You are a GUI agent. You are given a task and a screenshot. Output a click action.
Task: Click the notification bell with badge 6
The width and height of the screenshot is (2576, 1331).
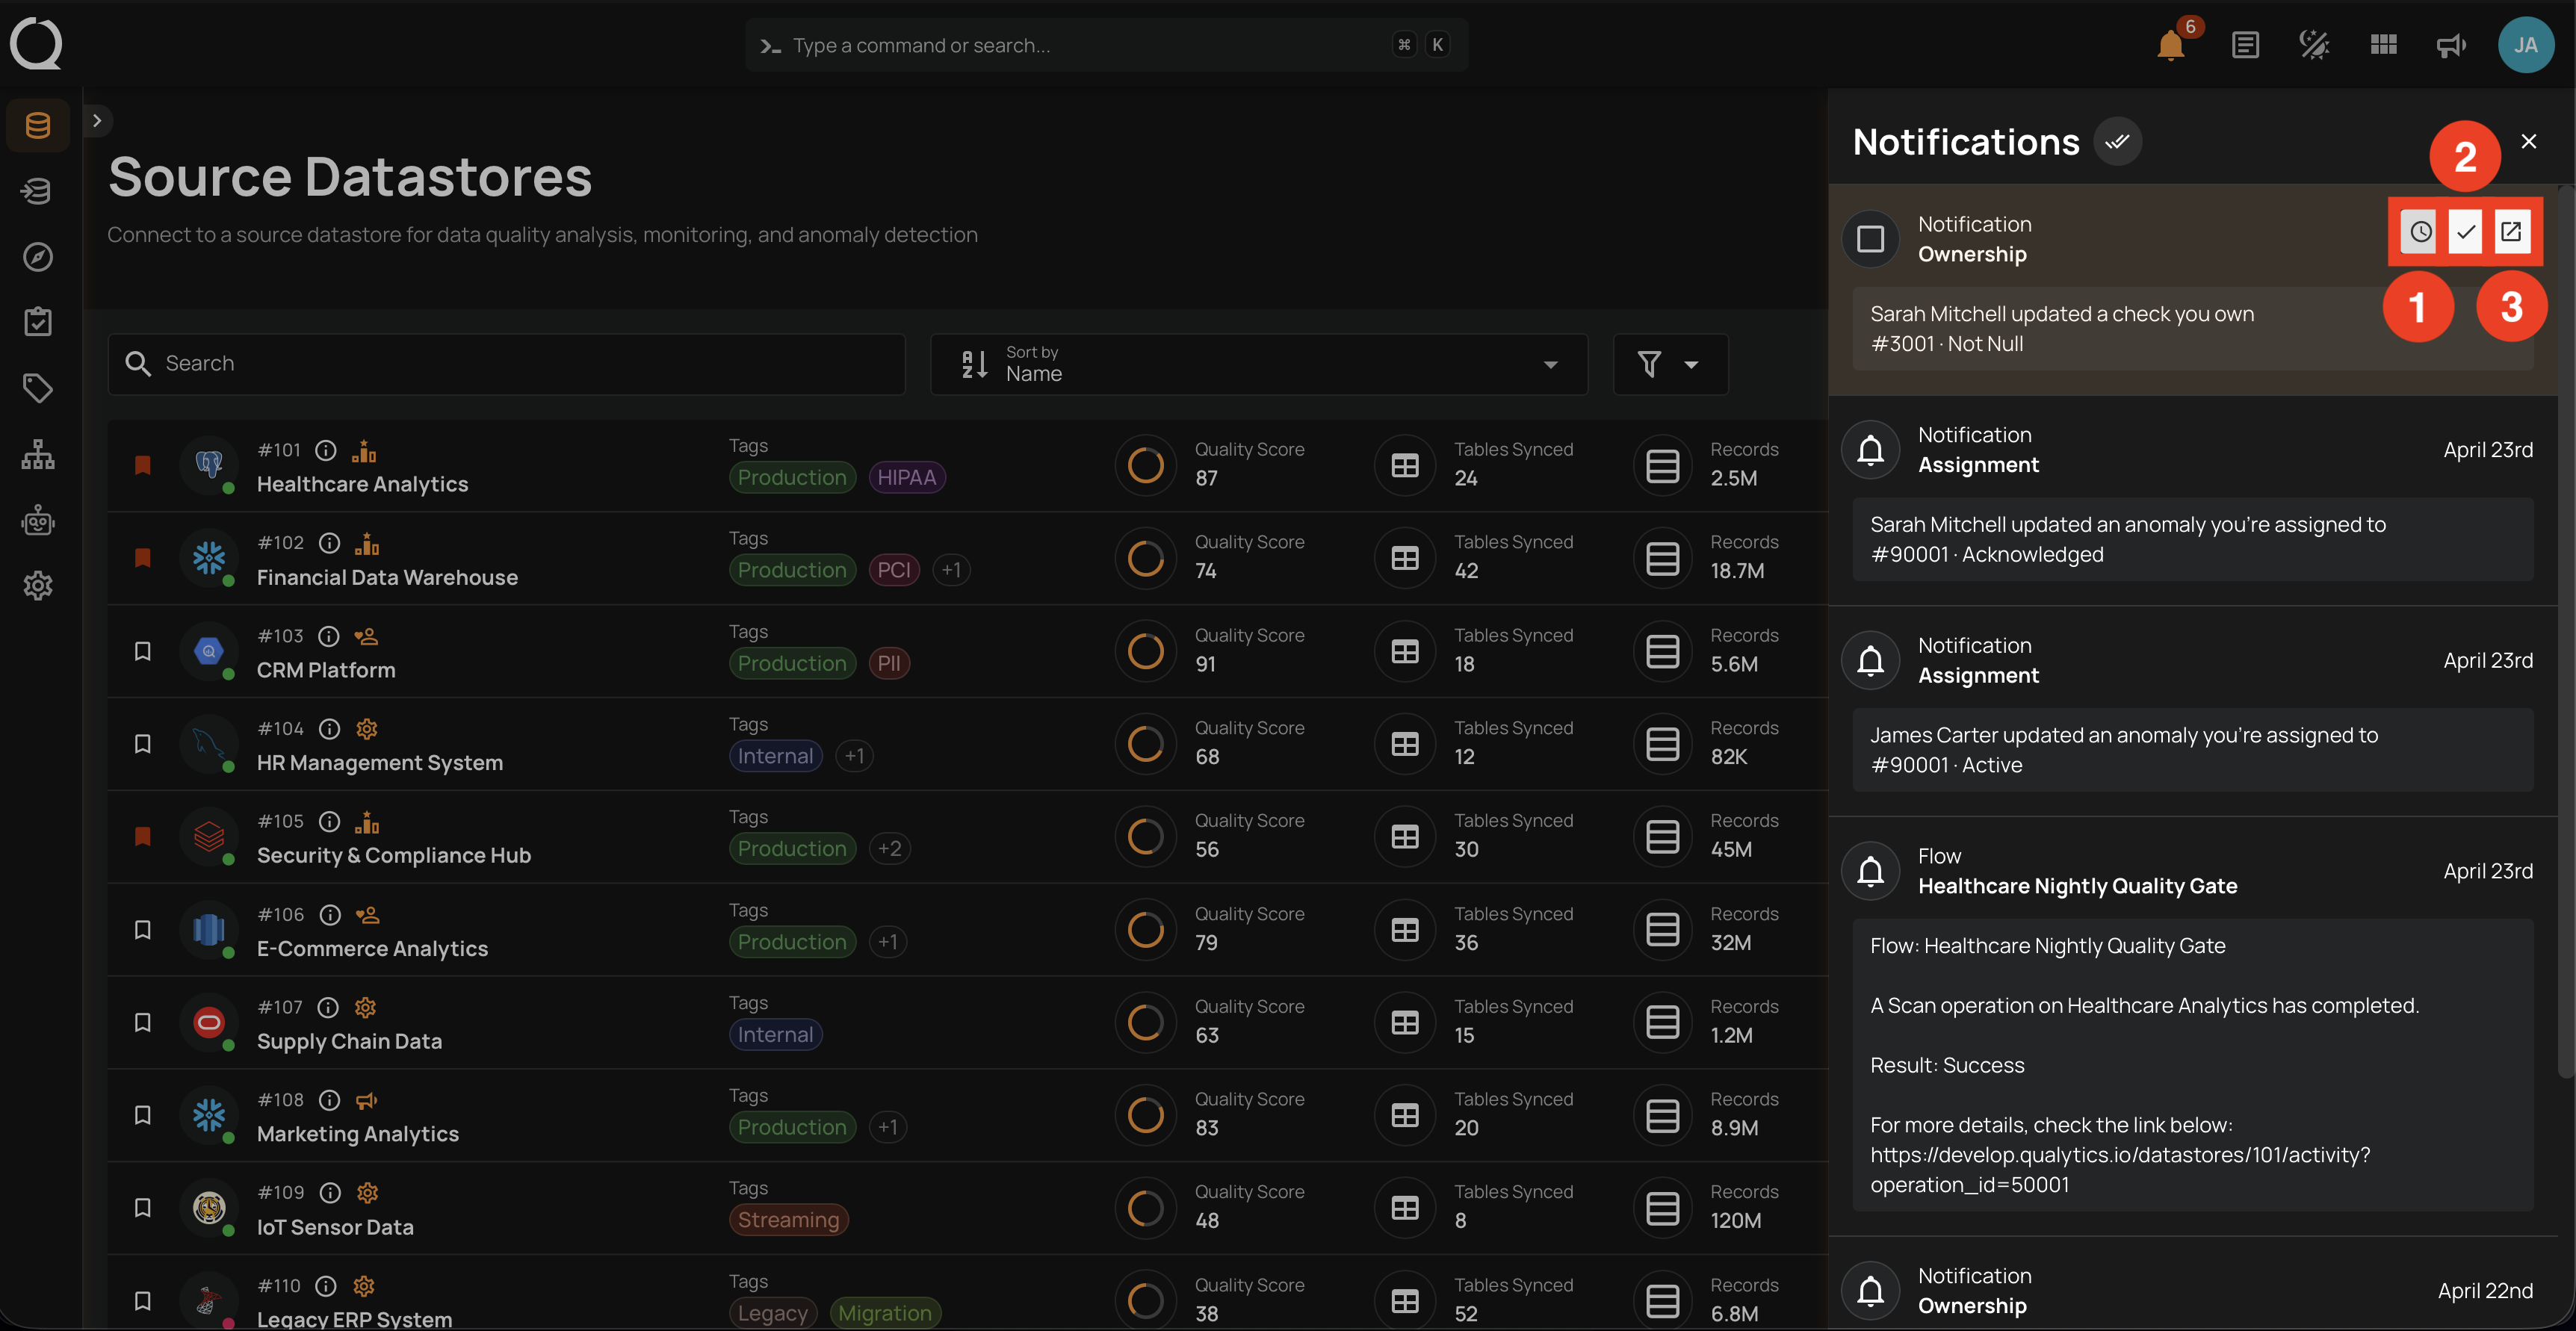(x=2171, y=45)
